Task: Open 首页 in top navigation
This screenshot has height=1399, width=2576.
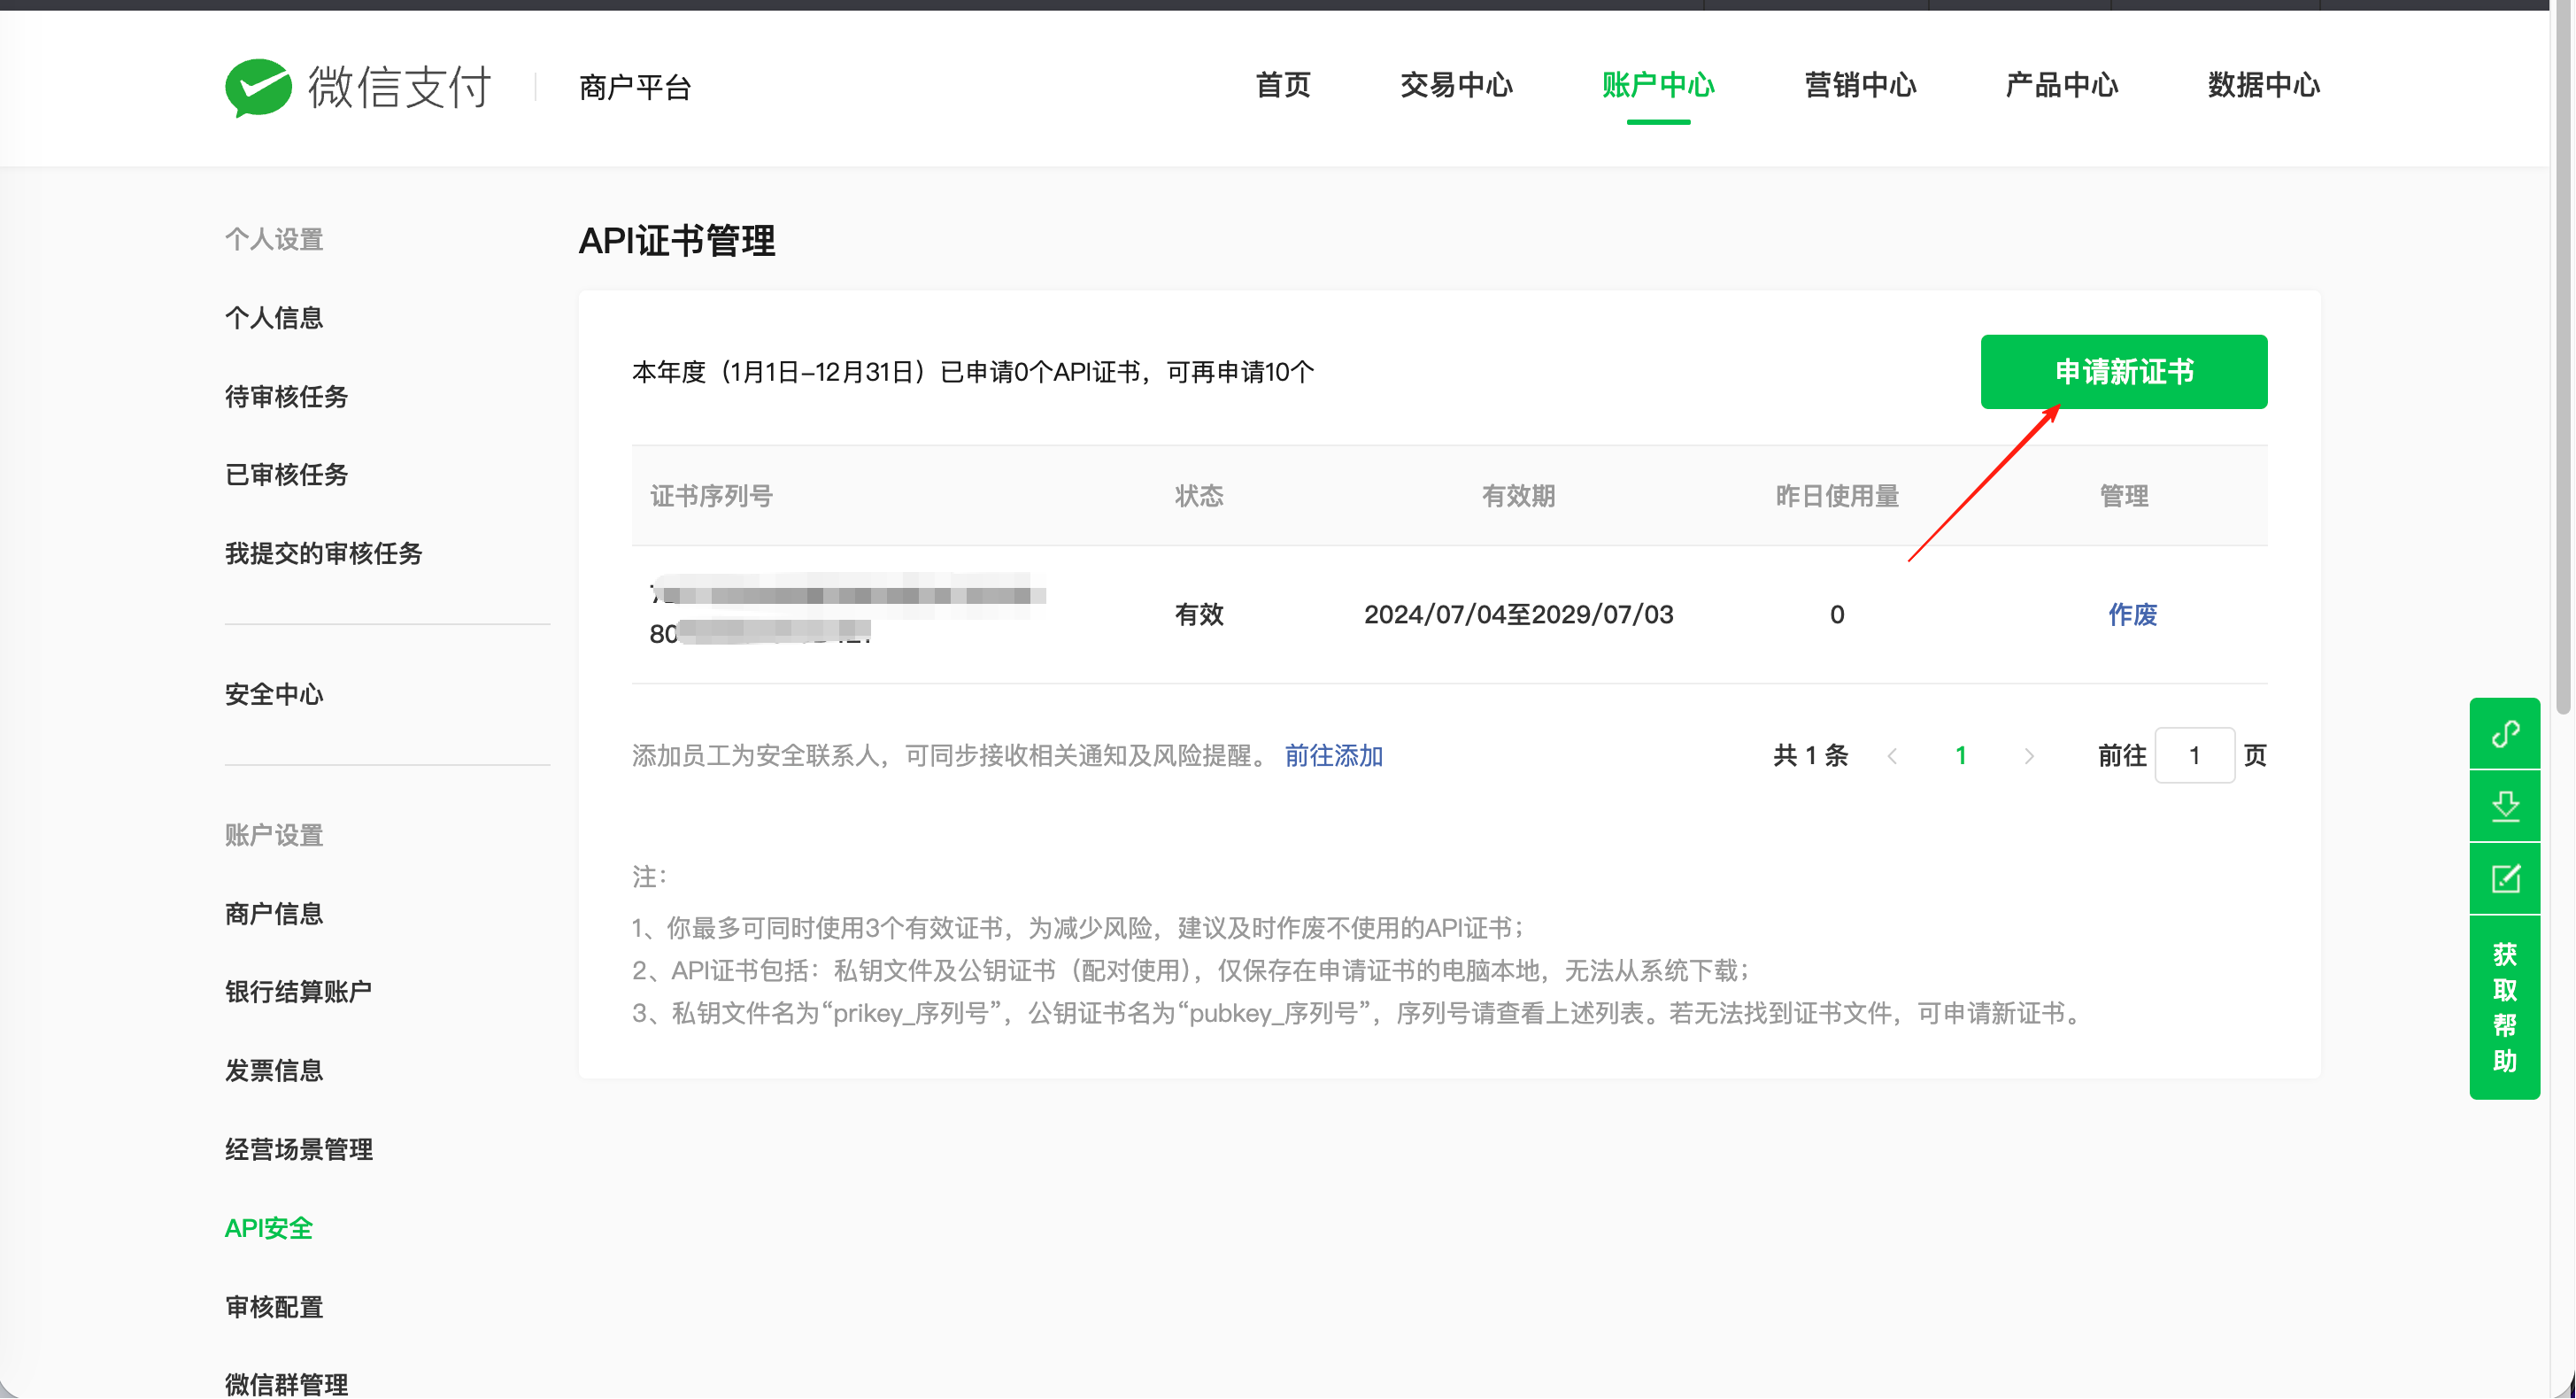Action: (1283, 85)
